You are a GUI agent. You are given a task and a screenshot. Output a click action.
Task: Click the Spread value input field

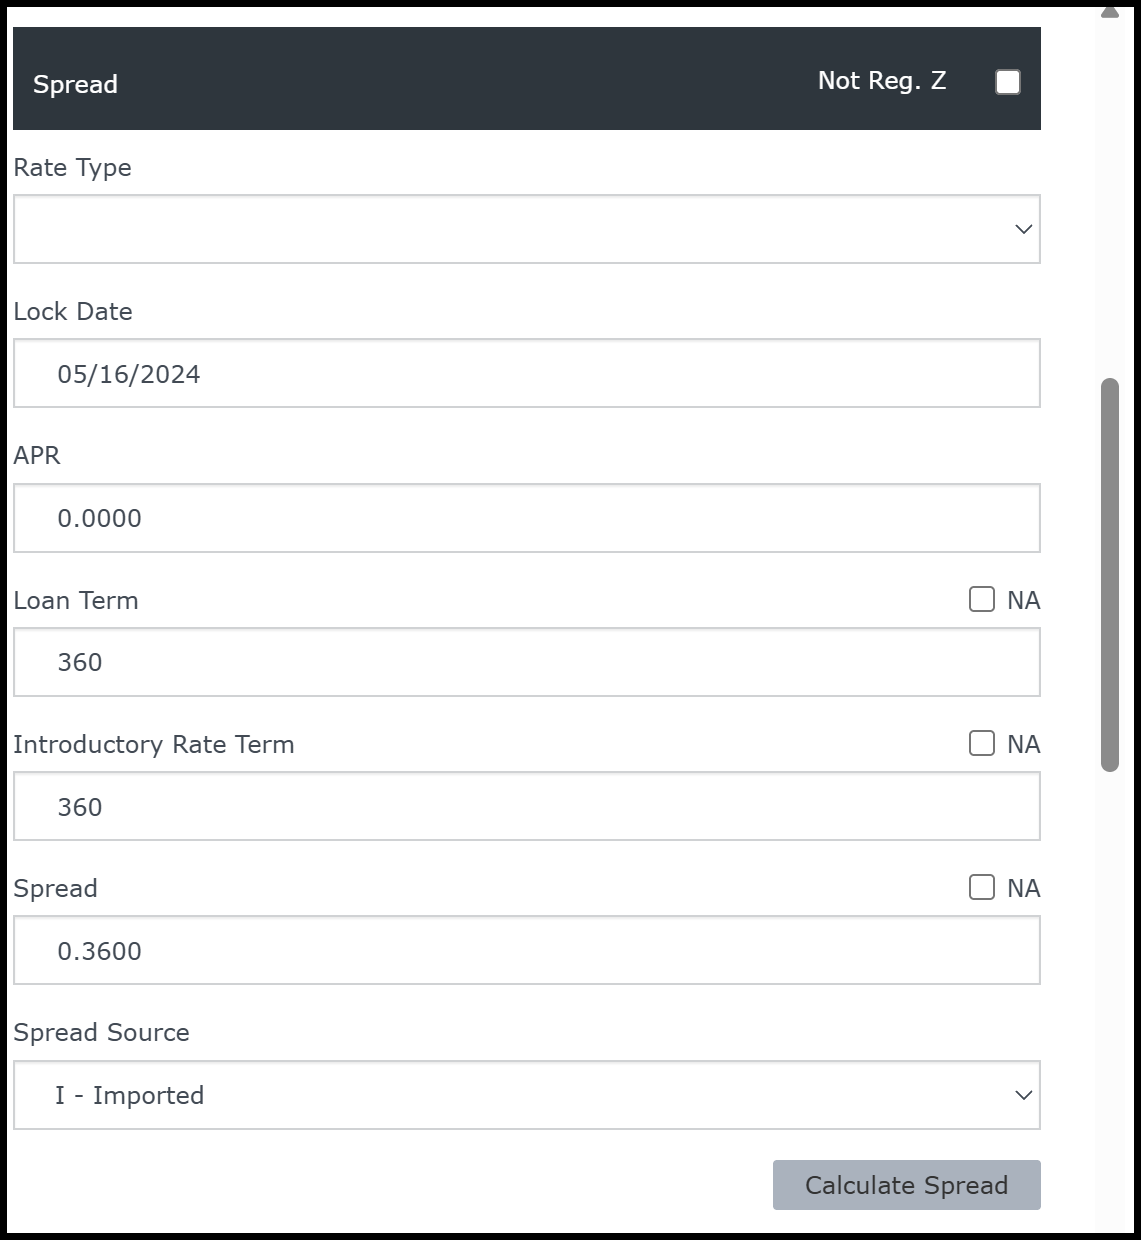(x=526, y=951)
